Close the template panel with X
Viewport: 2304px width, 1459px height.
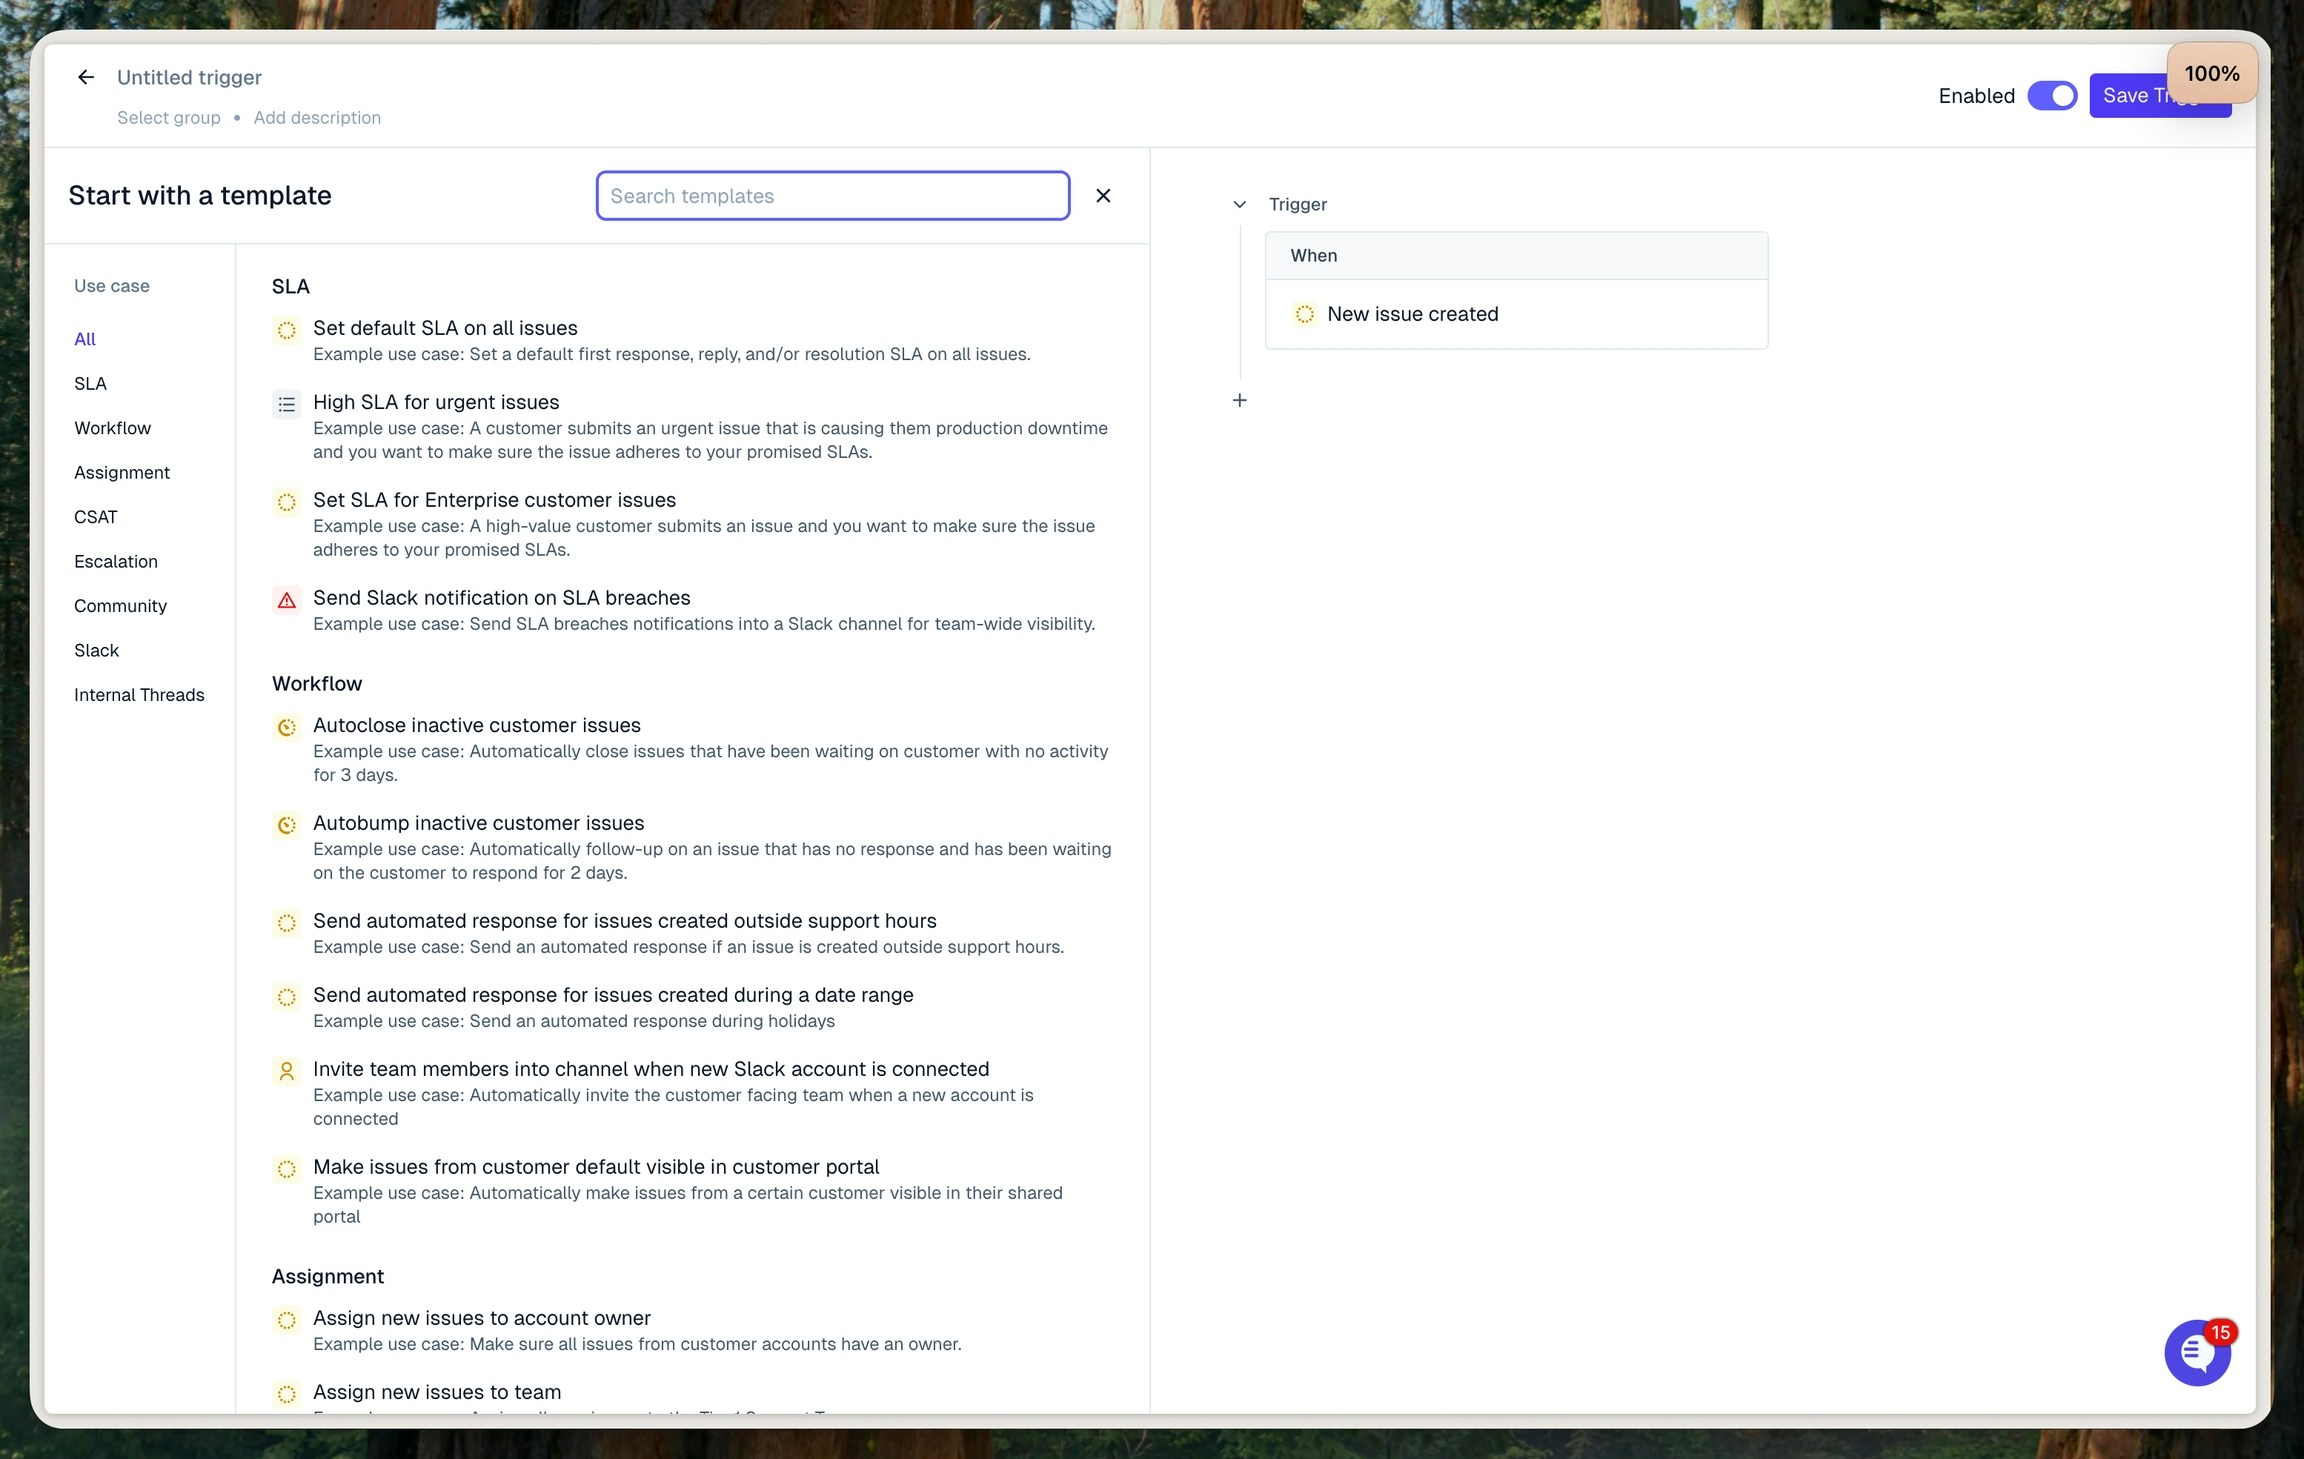click(x=1103, y=196)
